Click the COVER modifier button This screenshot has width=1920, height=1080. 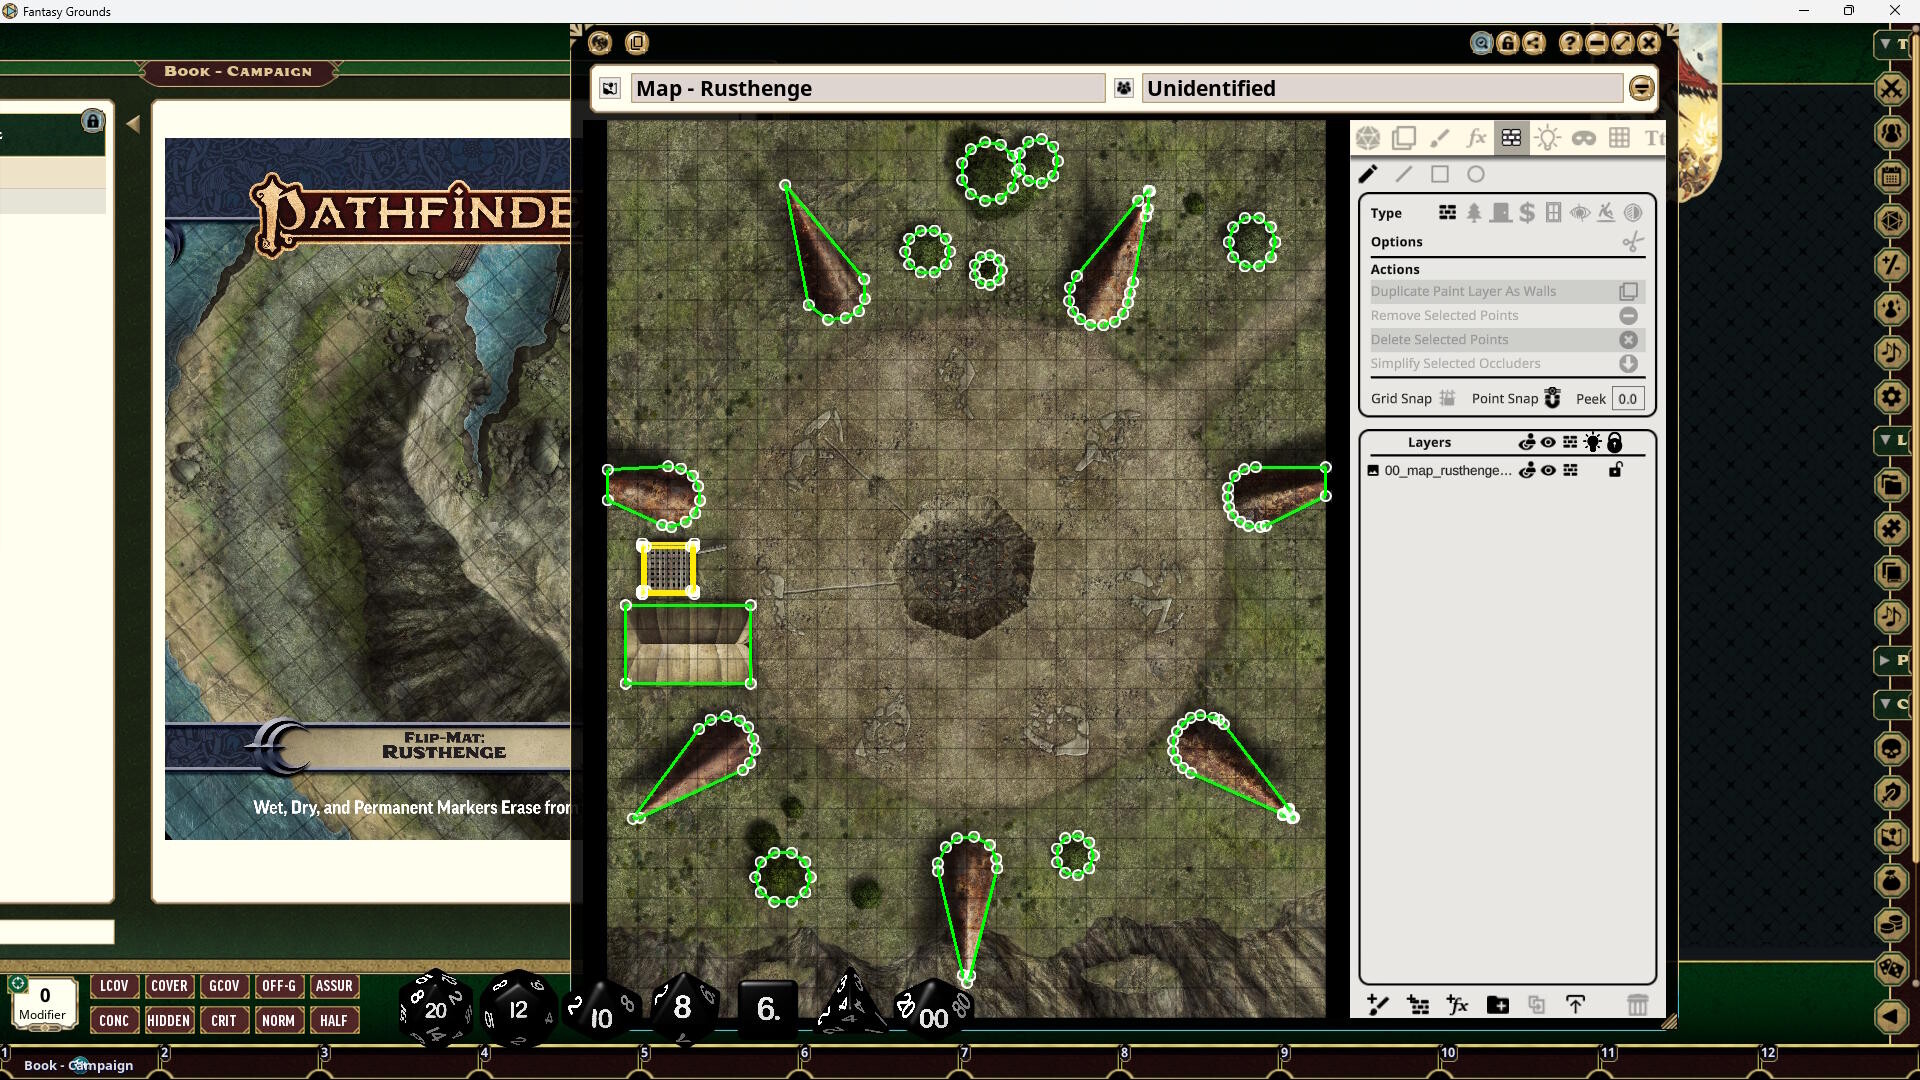click(x=169, y=986)
